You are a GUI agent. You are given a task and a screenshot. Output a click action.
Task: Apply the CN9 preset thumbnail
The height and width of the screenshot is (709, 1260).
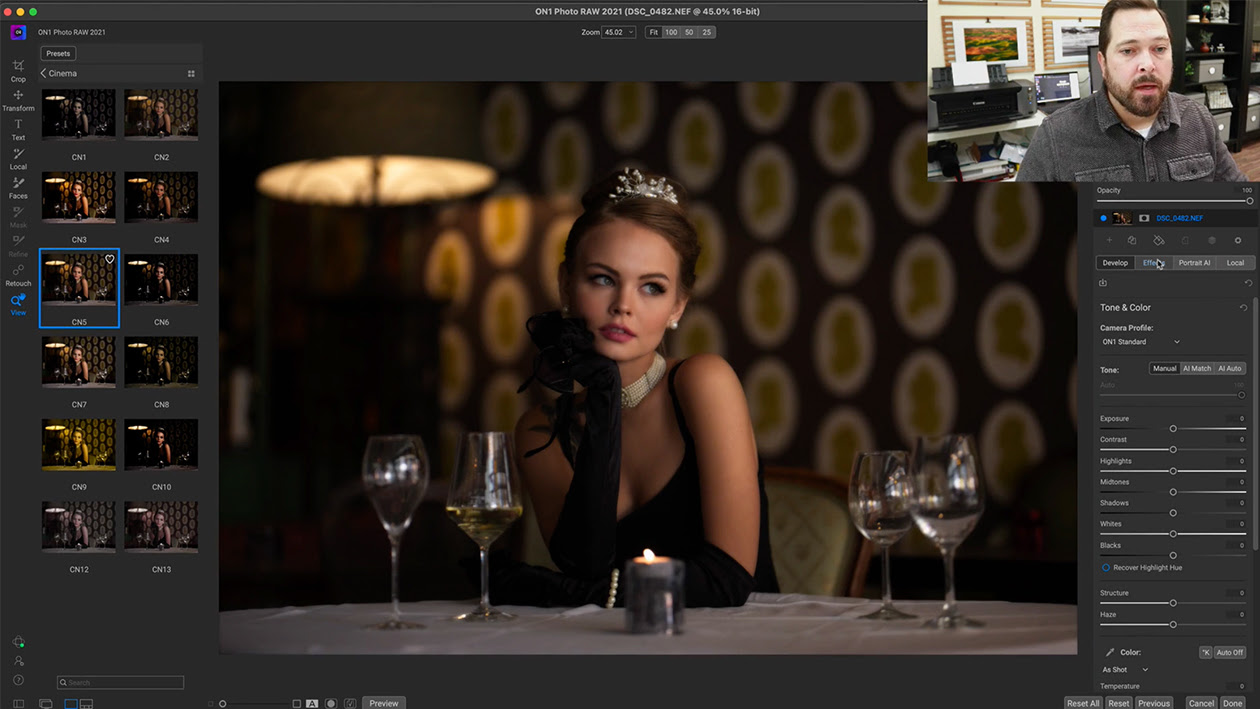(79, 444)
